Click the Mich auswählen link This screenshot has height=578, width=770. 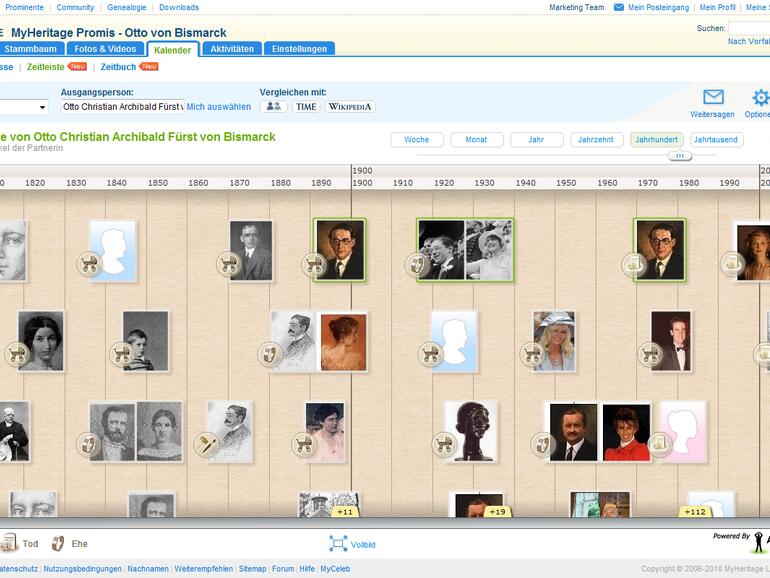pos(219,107)
